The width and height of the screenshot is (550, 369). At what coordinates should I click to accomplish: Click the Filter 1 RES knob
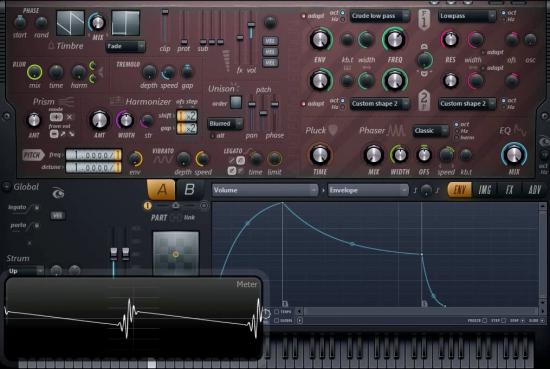[x=450, y=39]
